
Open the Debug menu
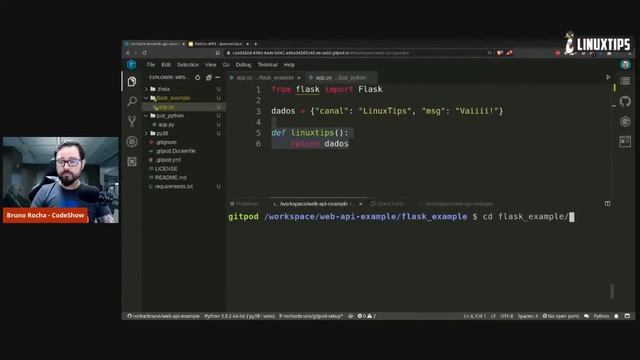(243, 64)
